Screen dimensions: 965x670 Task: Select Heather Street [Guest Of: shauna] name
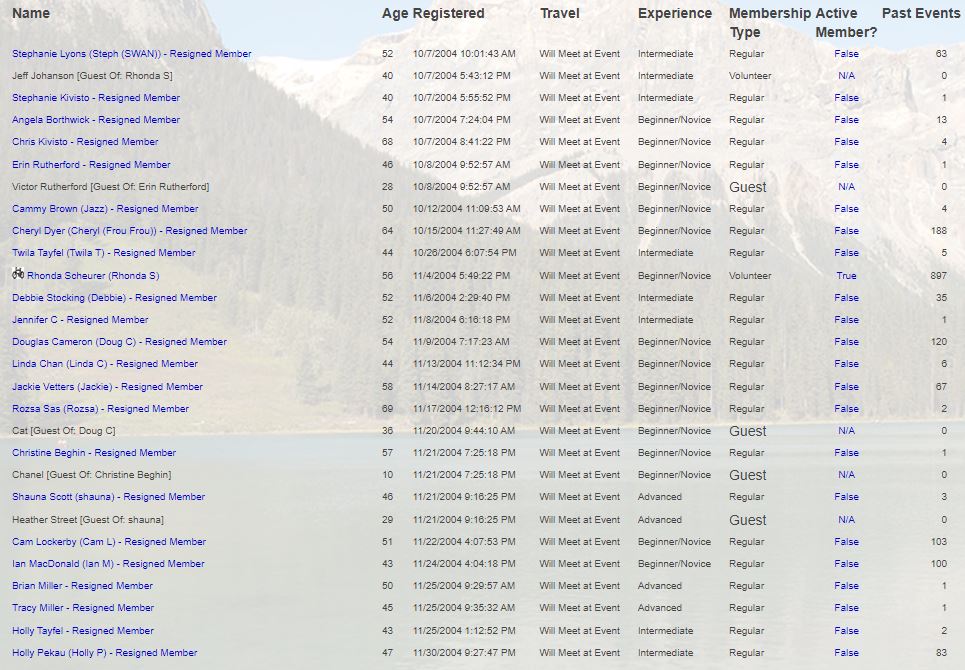[x=88, y=520]
